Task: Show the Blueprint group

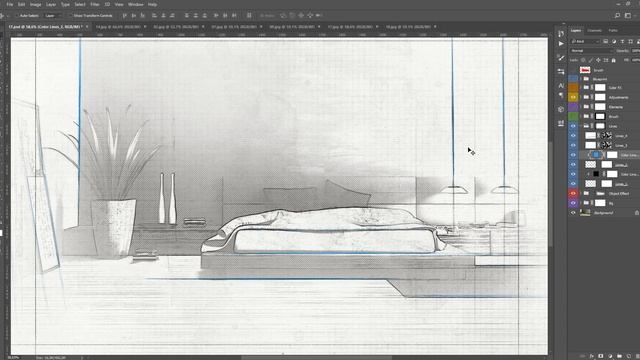Action: click(x=573, y=78)
